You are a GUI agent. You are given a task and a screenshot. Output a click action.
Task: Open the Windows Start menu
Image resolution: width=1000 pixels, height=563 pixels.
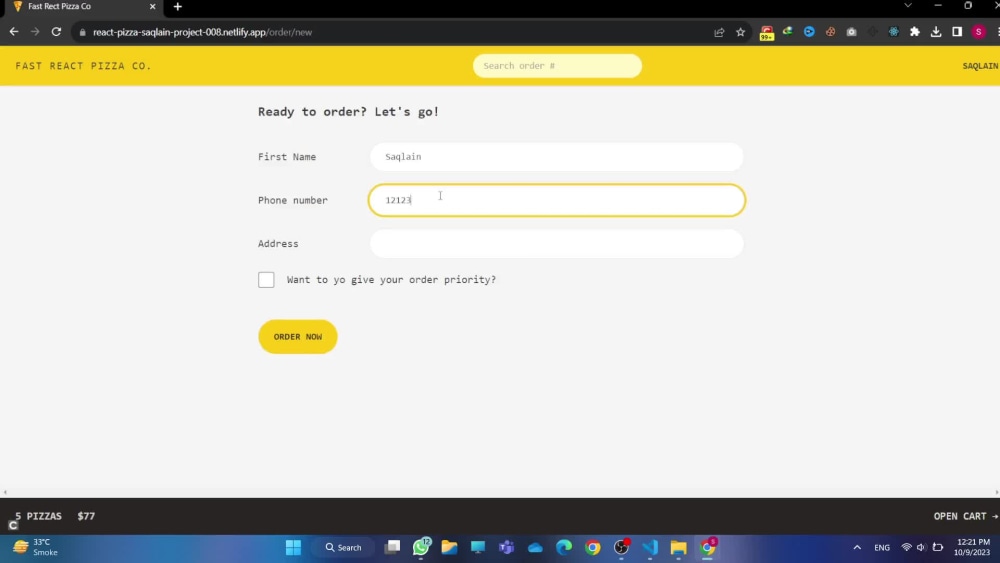(x=293, y=547)
